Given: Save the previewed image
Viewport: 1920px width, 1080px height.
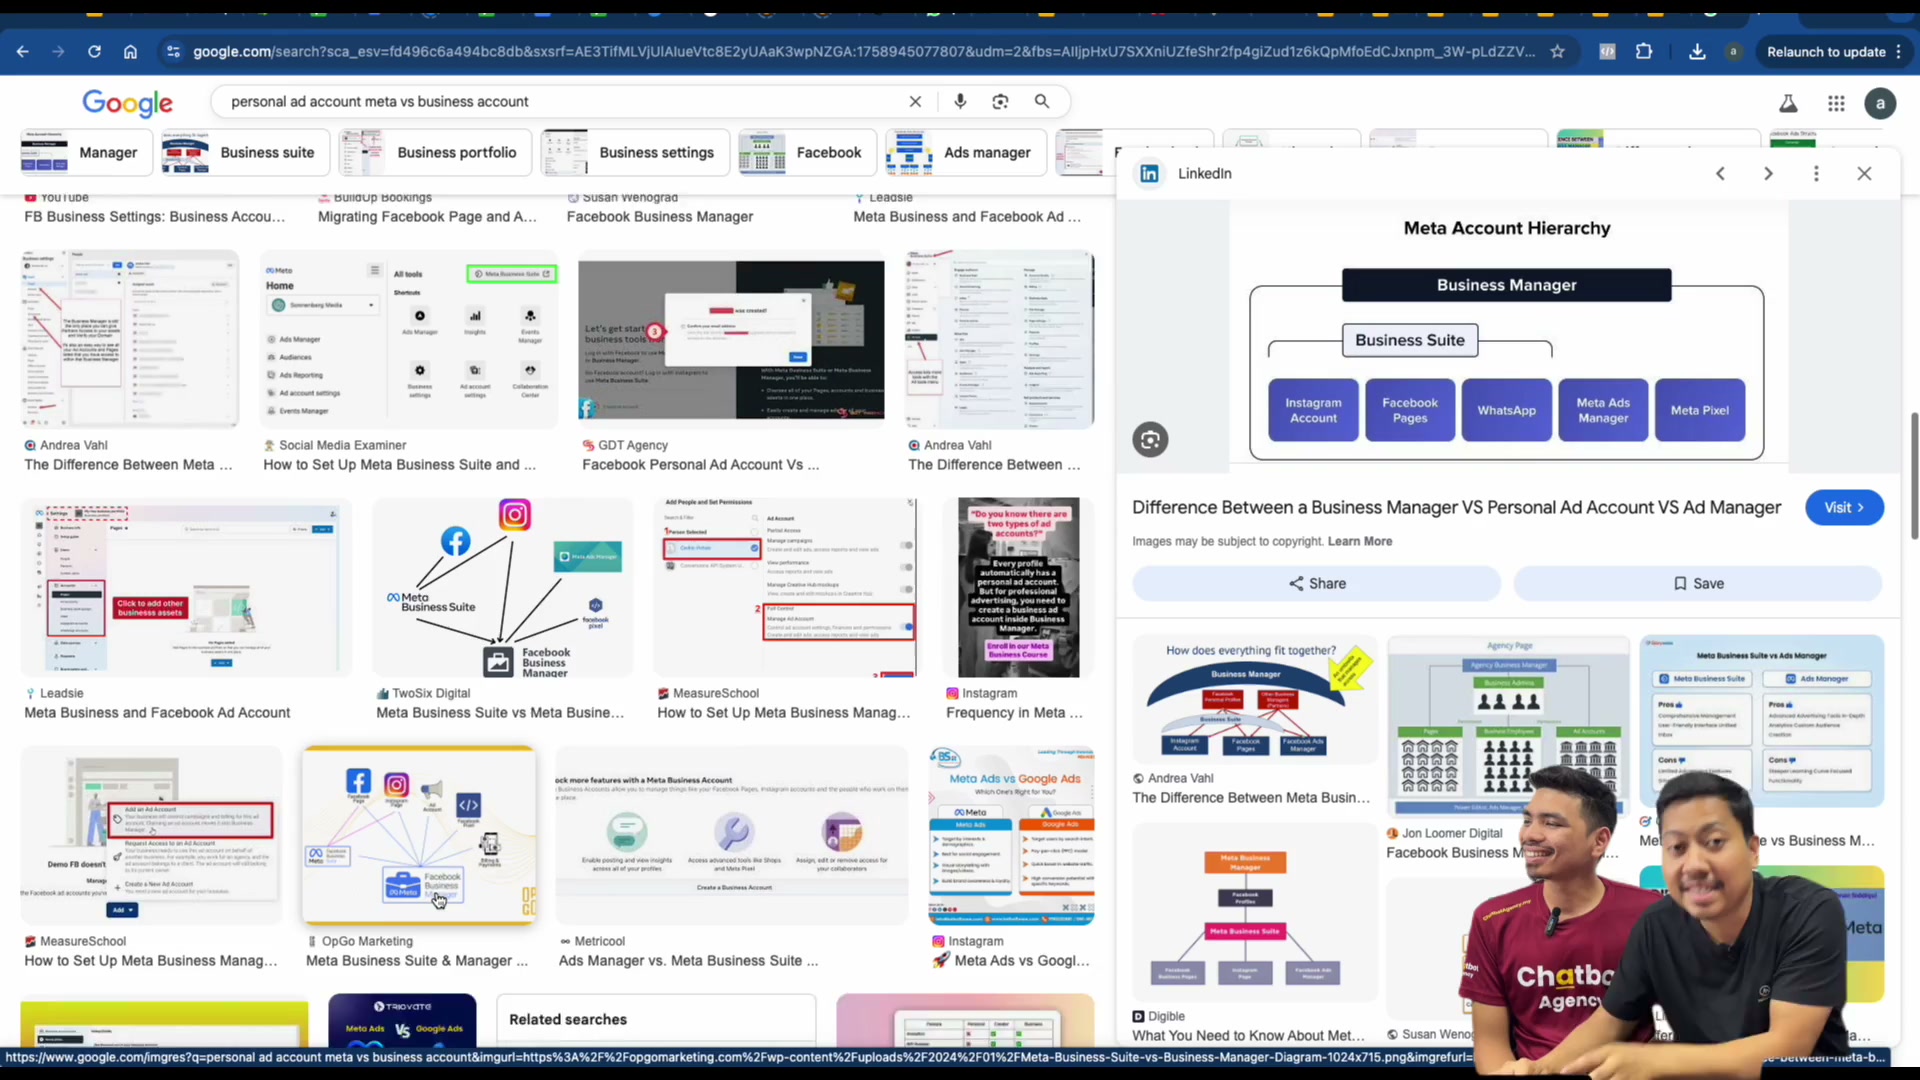Looking at the screenshot, I should click(1698, 583).
